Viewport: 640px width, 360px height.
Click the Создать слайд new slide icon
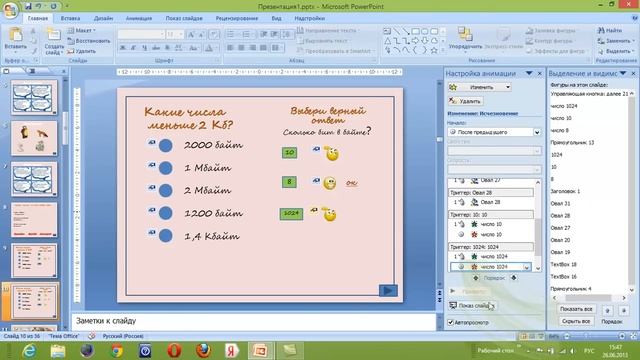53,35
